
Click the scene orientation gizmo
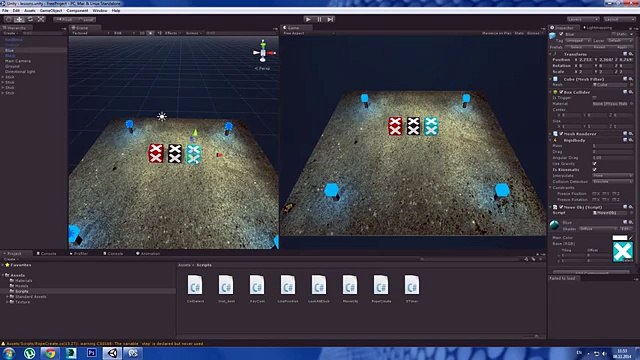[x=264, y=52]
